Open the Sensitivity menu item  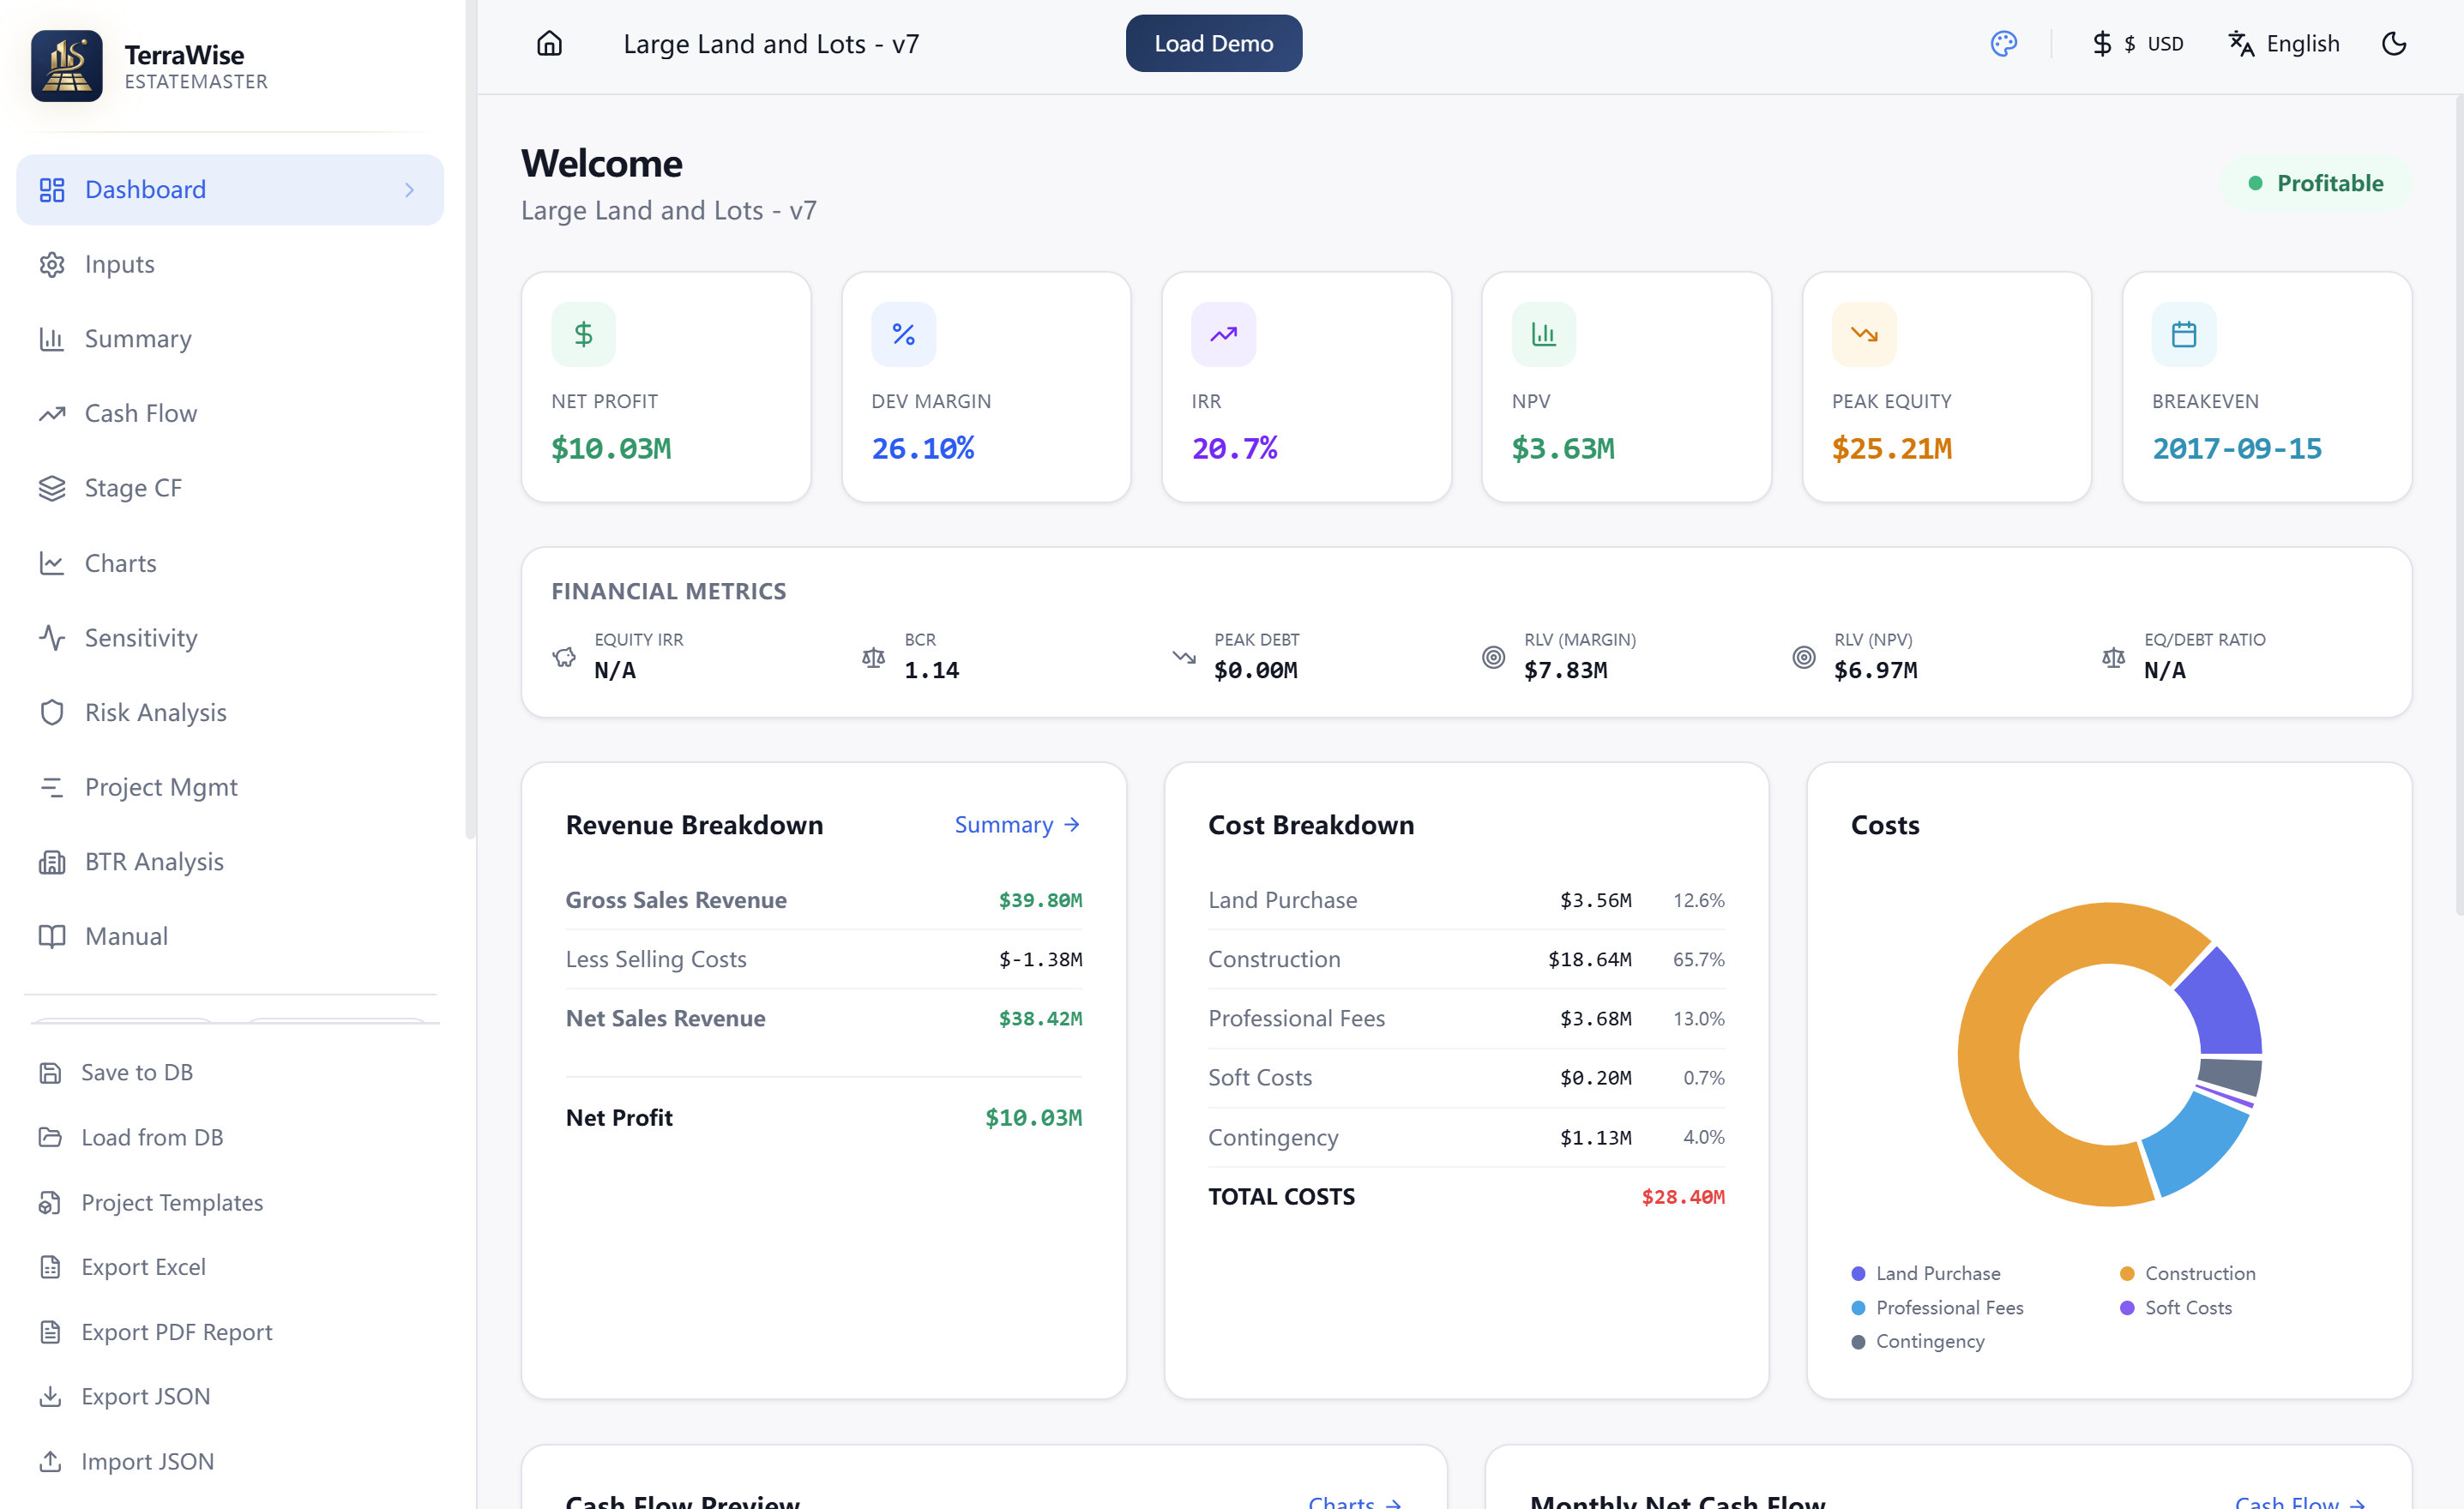pyautogui.click(x=141, y=637)
